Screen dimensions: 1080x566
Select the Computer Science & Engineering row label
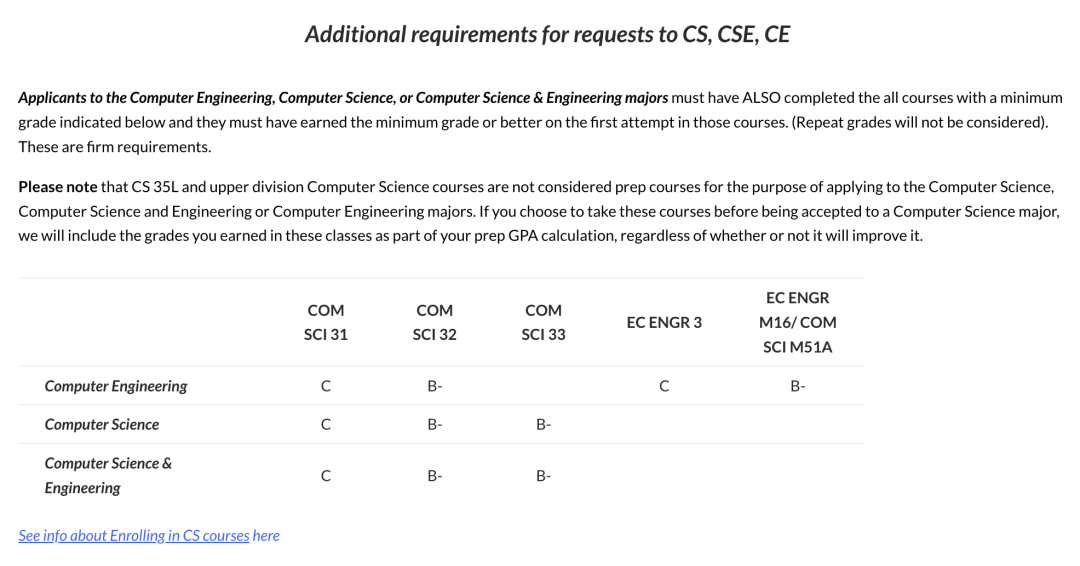pyautogui.click(x=108, y=475)
